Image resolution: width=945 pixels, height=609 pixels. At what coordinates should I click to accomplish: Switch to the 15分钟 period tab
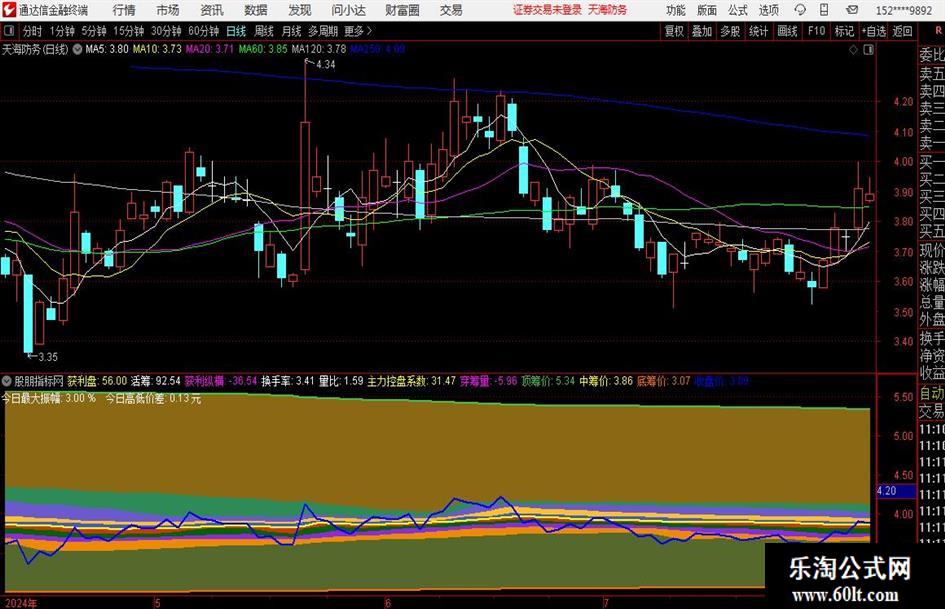[x=128, y=31]
